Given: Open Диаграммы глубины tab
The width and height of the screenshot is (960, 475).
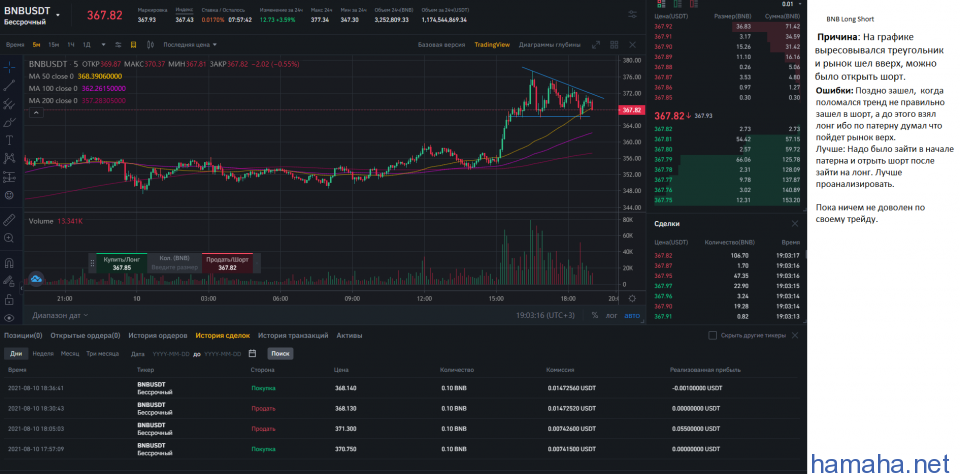Looking at the screenshot, I should point(550,45).
